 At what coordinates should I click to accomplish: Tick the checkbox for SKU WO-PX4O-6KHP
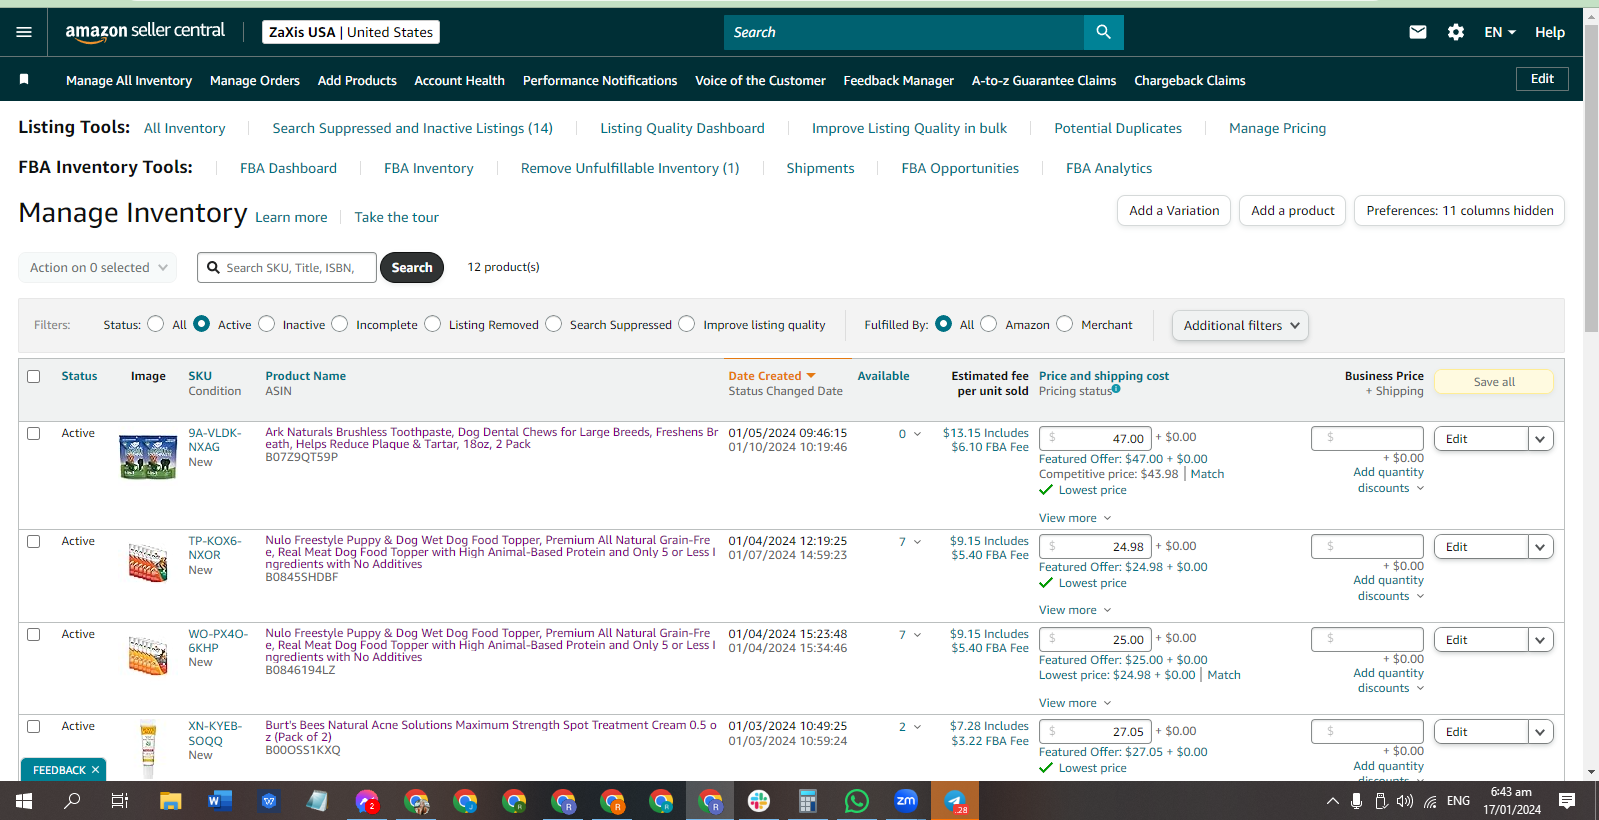tap(34, 635)
